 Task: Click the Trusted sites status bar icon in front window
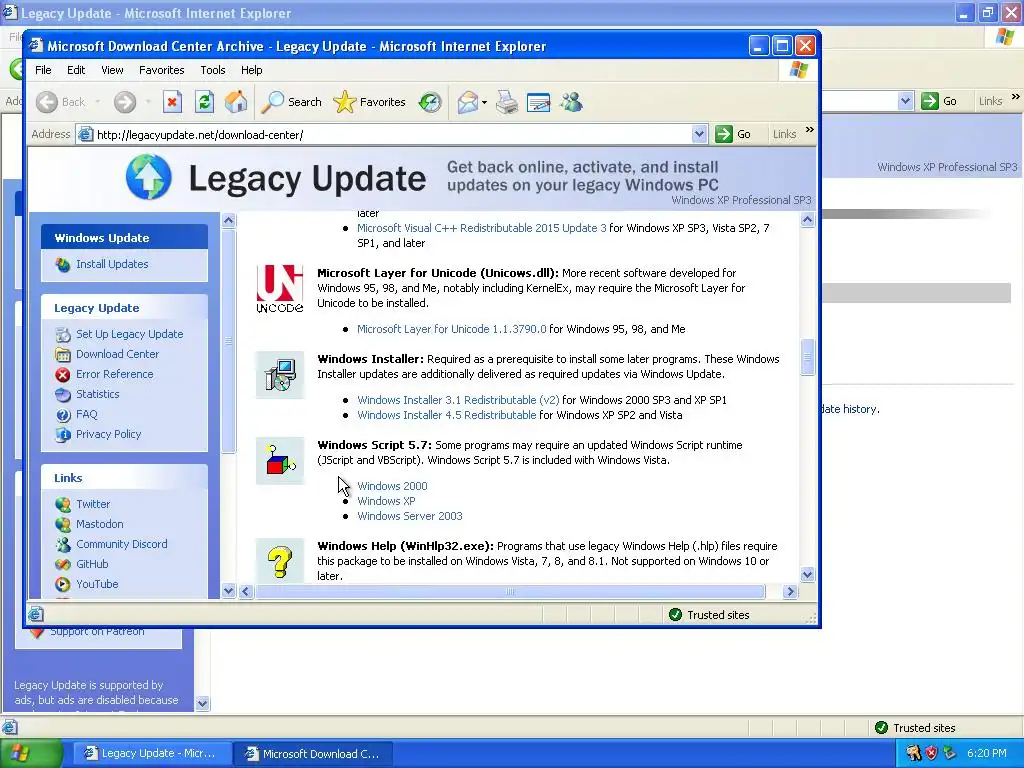675,615
